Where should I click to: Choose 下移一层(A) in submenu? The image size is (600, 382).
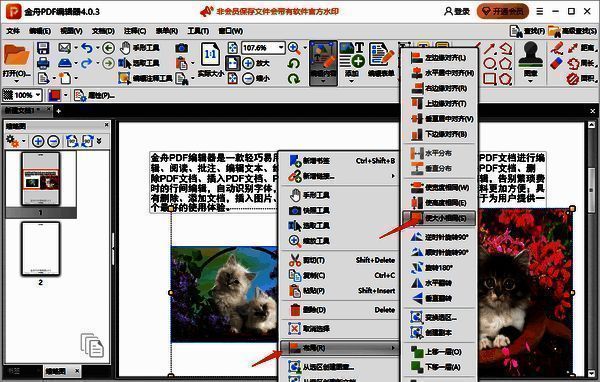click(x=439, y=367)
